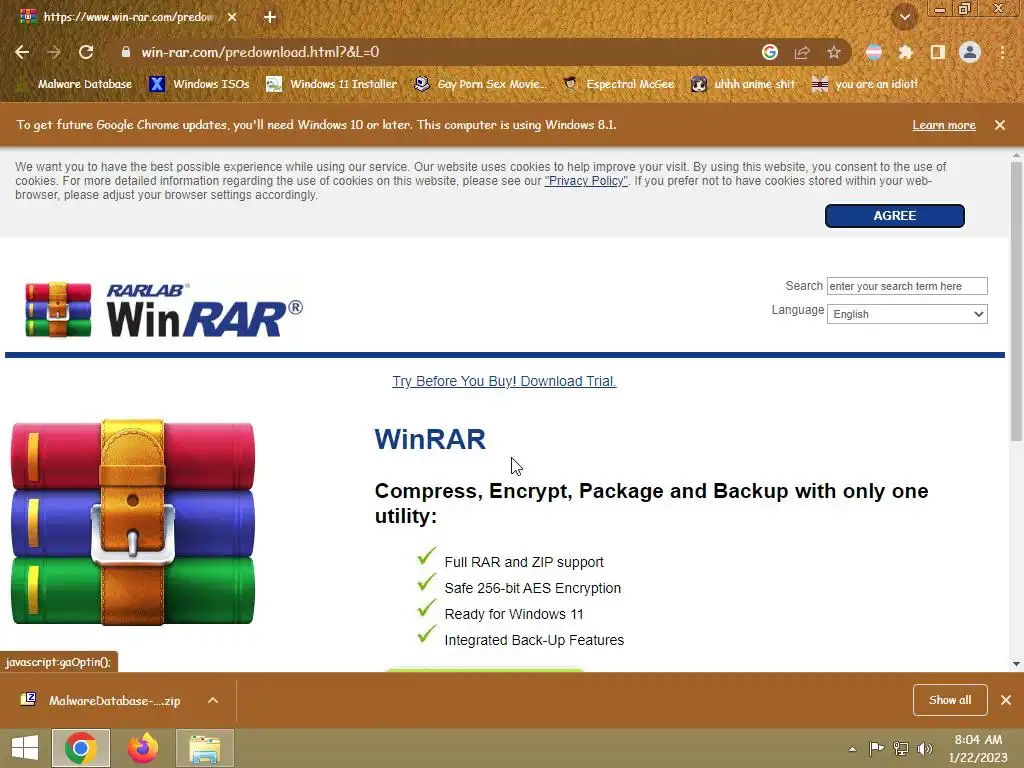The width and height of the screenshot is (1024, 768).
Task: Open a new browser tab
Action: tap(270, 17)
